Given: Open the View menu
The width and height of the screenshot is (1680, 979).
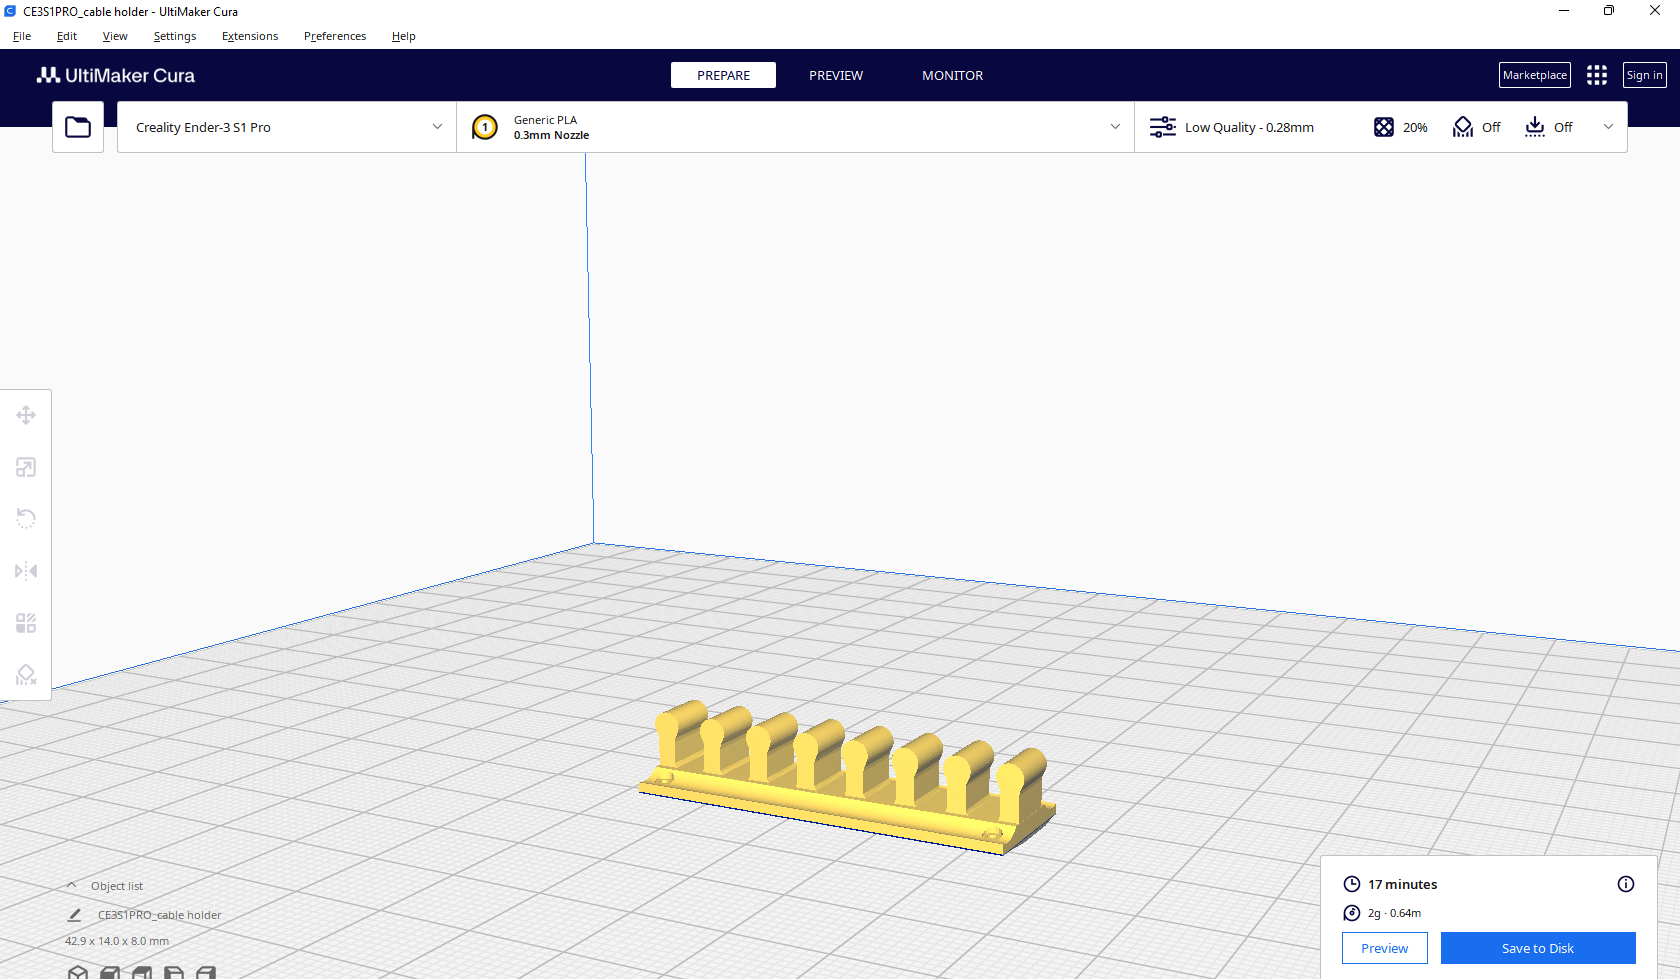Looking at the screenshot, I should (115, 36).
